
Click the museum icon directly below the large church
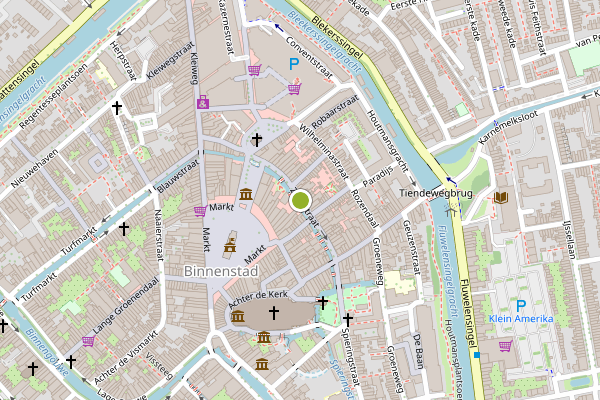click(264, 337)
